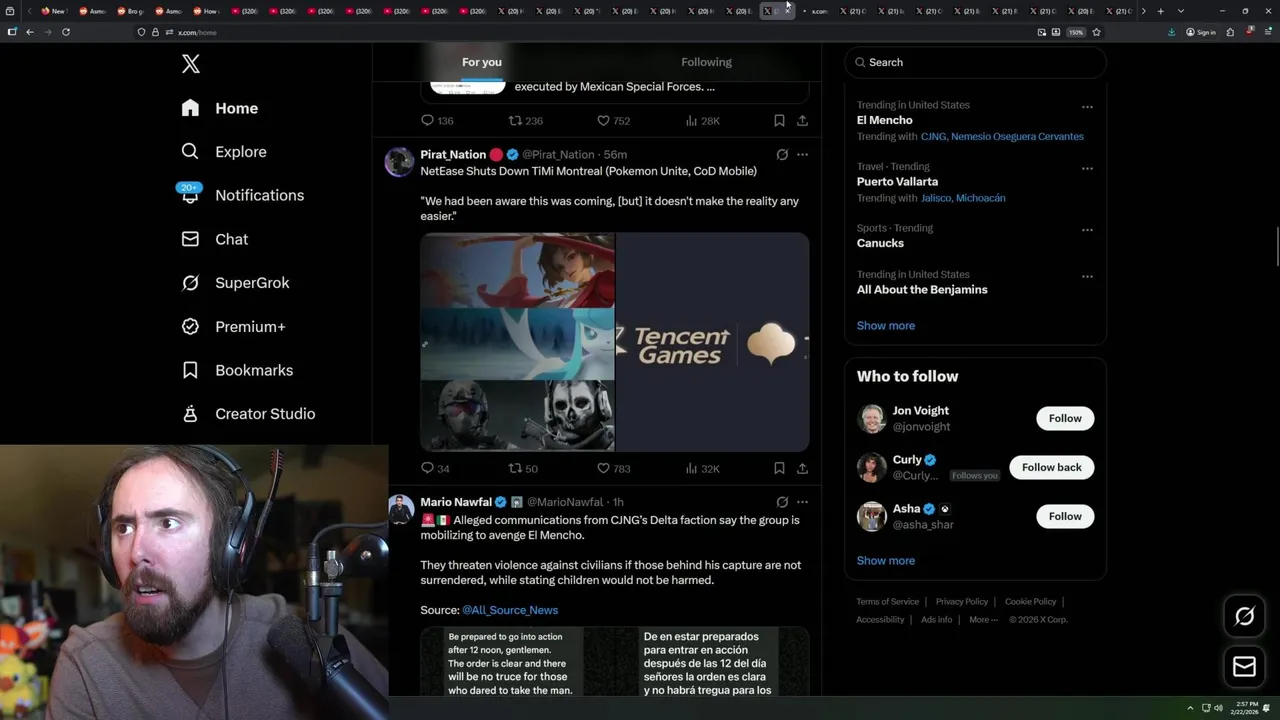The height and width of the screenshot is (720, 1280).
Task: Open more options on Mario Nawfal post
Action: tap(802, 502)
